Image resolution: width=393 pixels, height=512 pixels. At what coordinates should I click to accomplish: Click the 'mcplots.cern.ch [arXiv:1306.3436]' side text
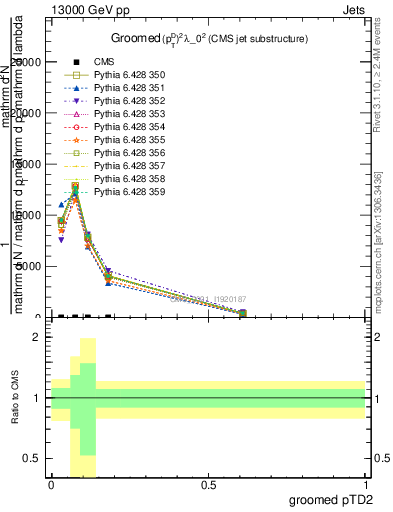pos(378,243)
